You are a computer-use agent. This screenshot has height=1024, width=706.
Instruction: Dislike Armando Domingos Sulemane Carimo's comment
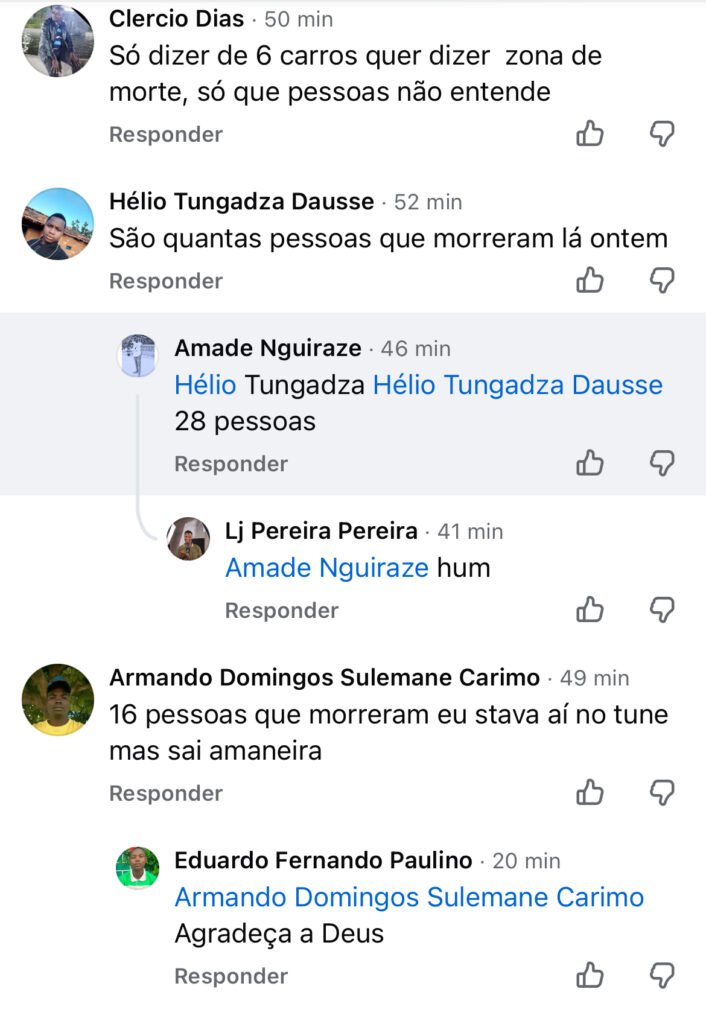pos(662,793)
